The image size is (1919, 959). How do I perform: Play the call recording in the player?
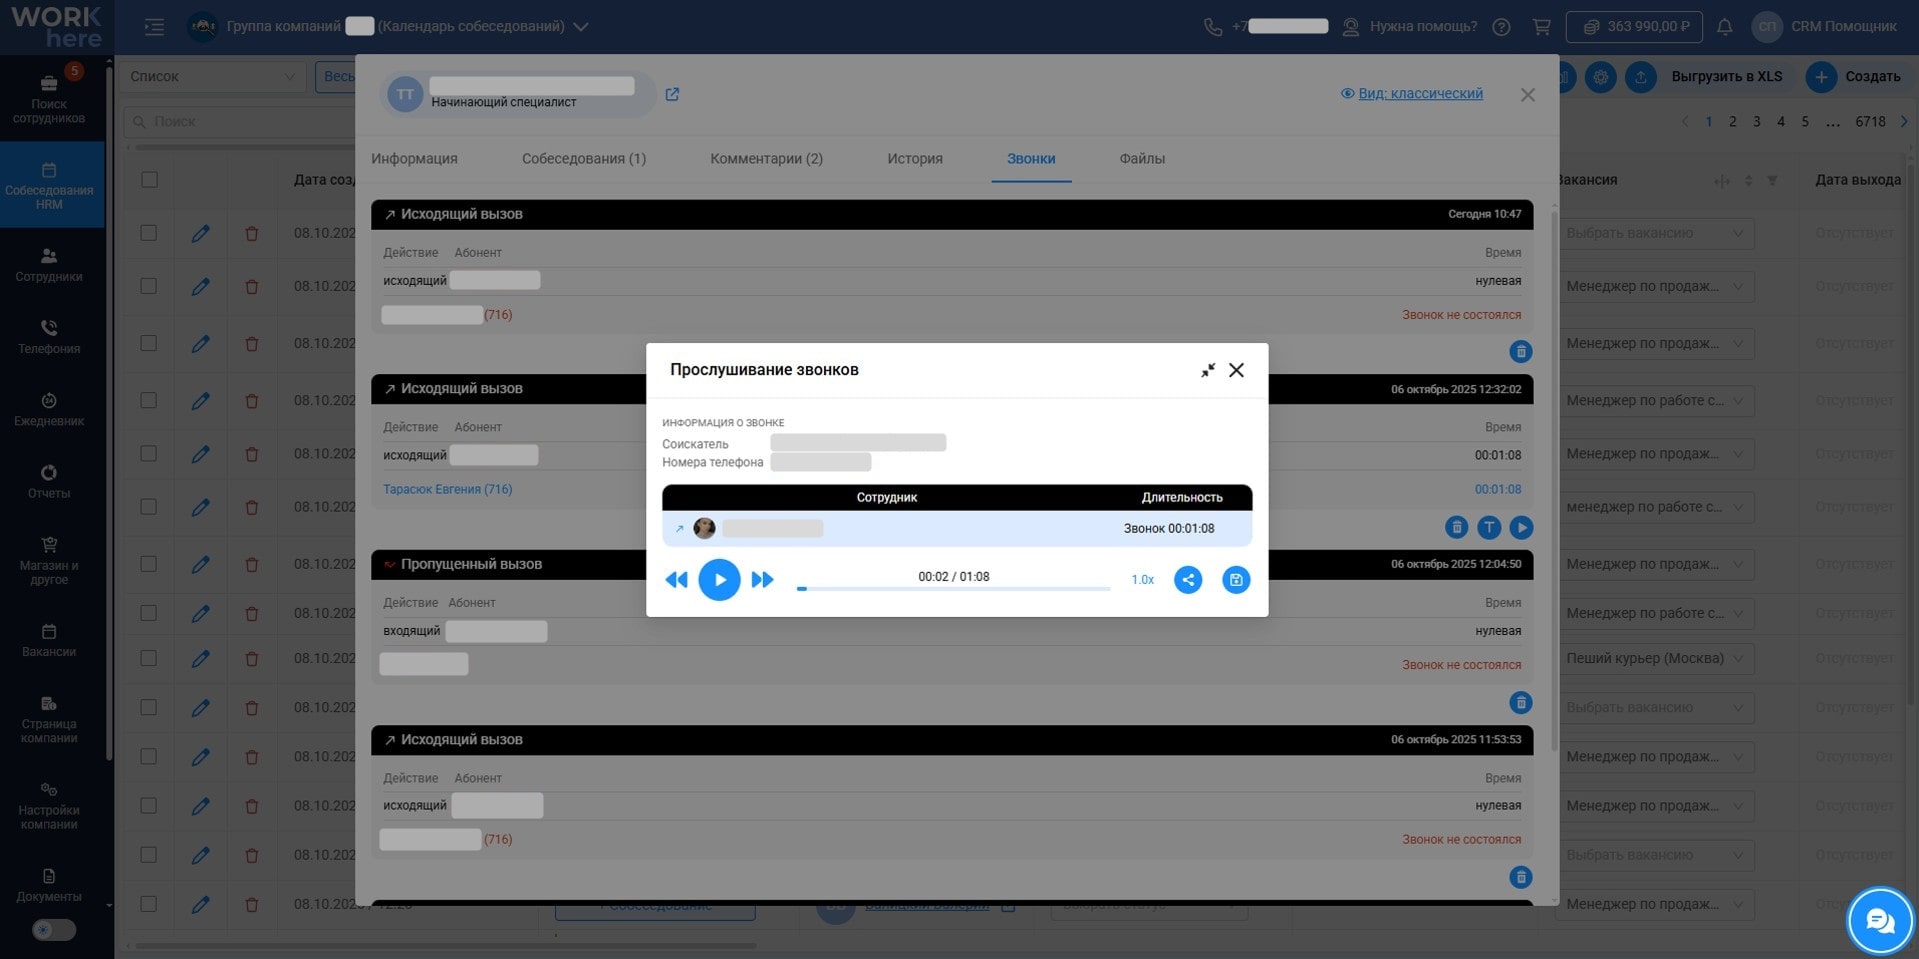coord(719,580)
